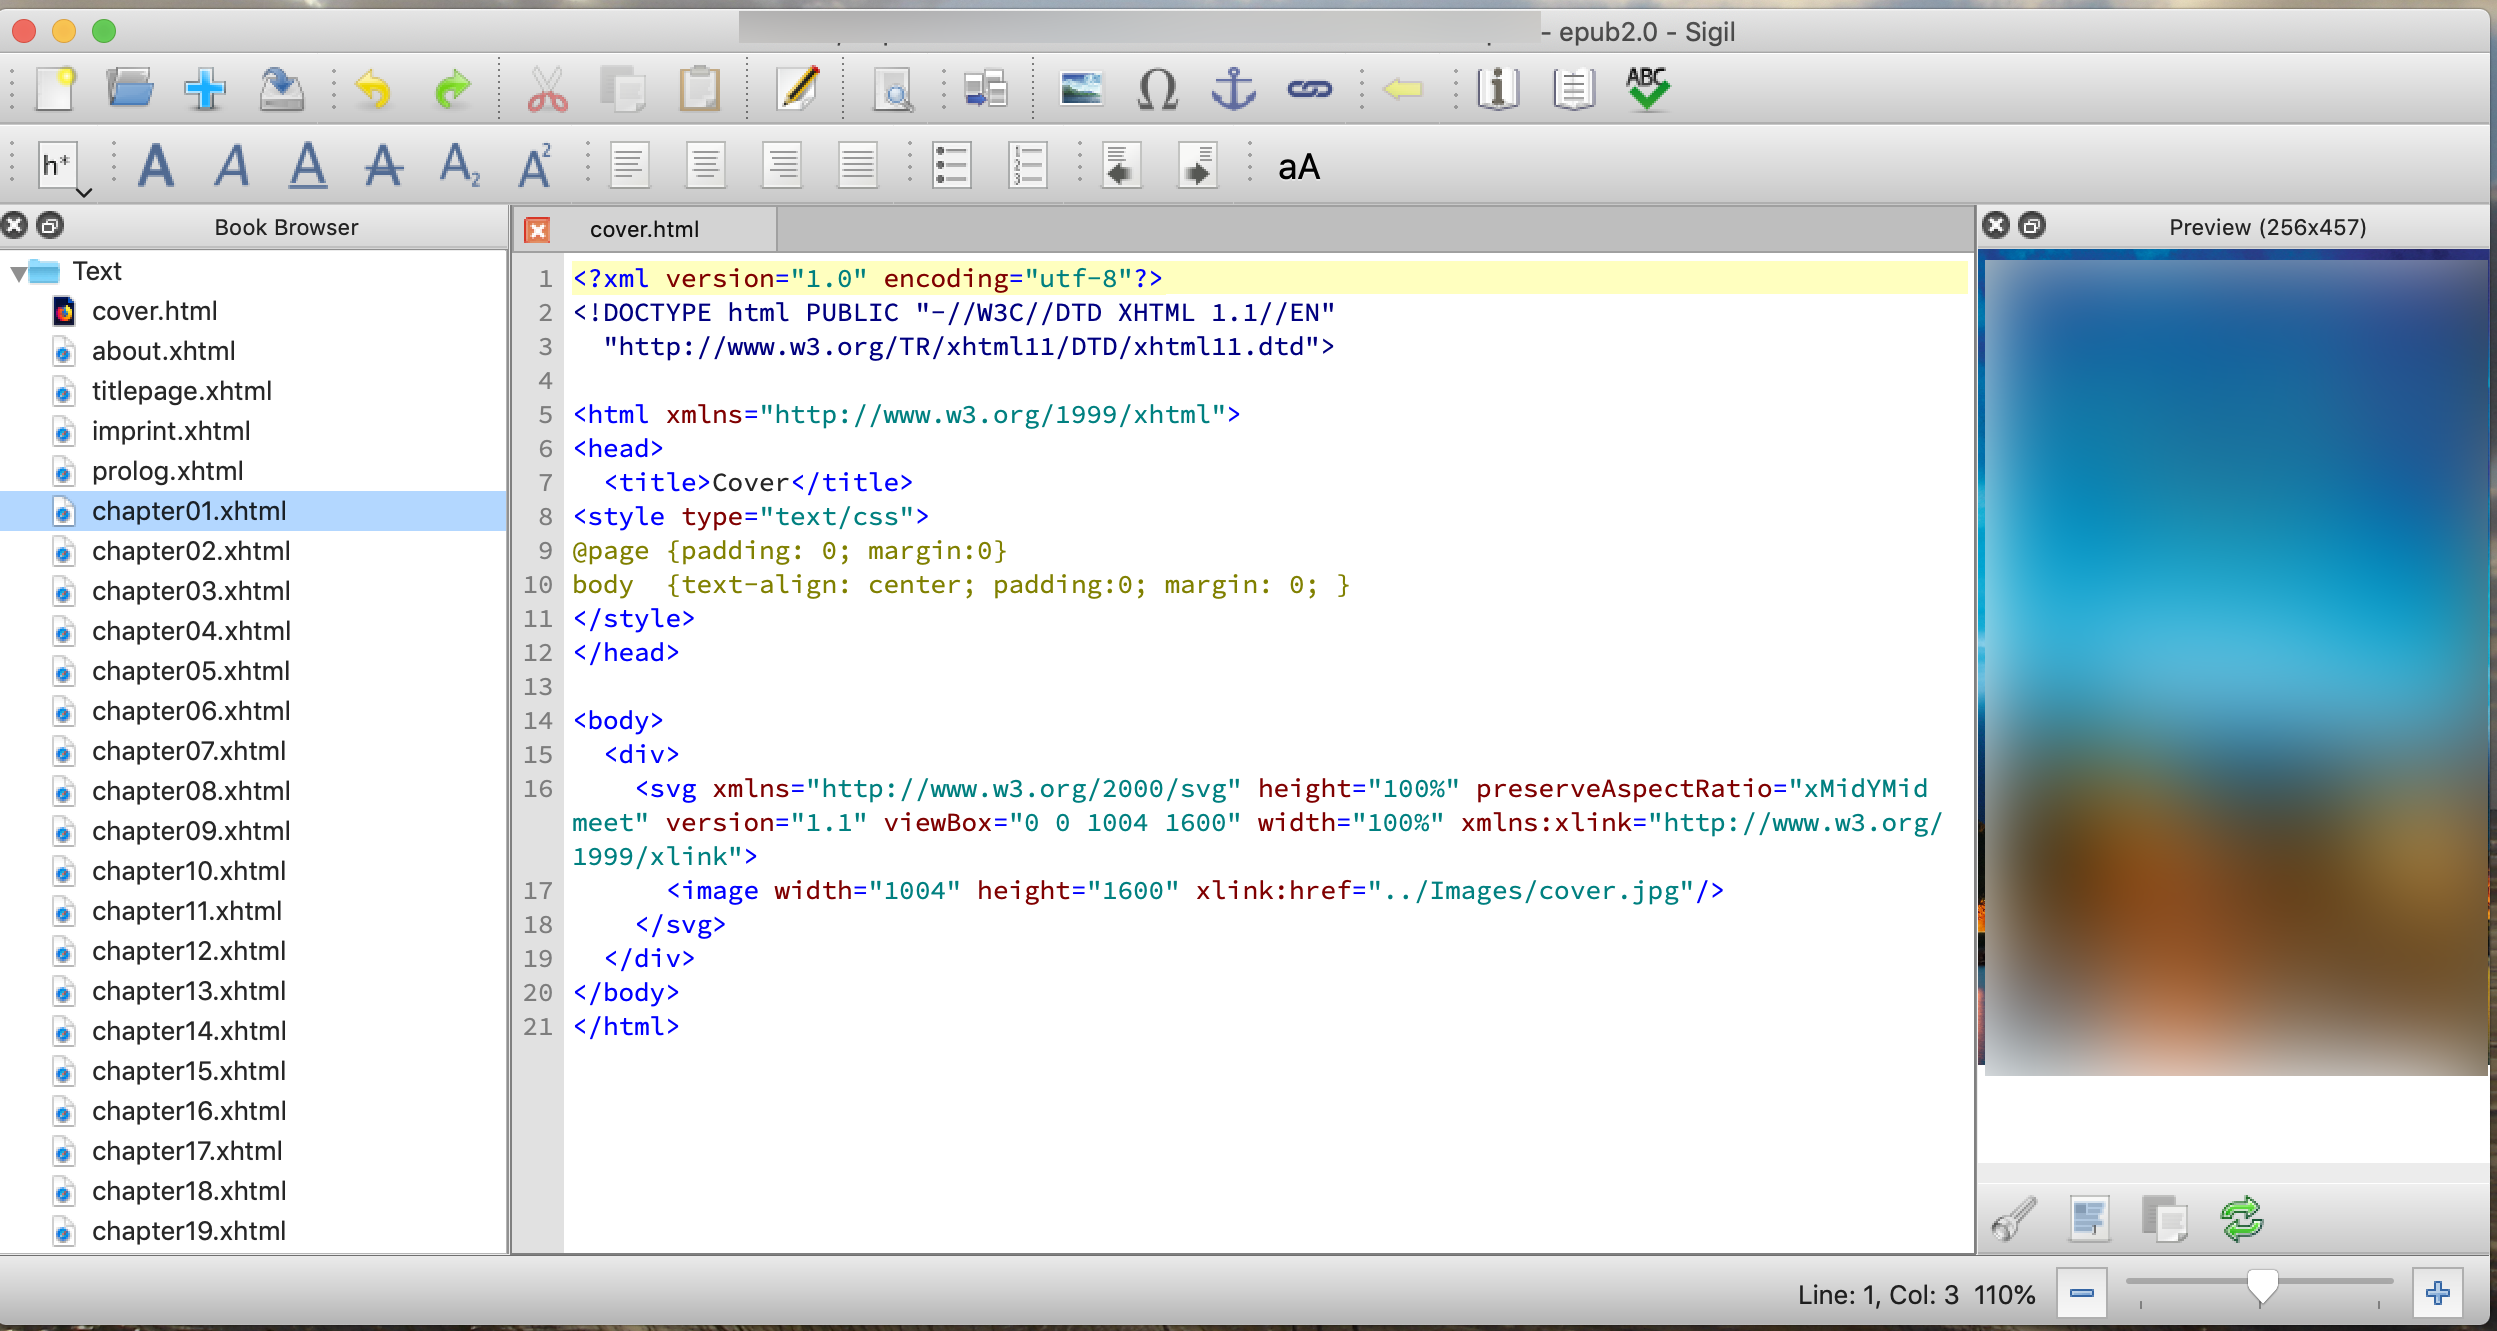Toggle bold text formatting
Viewport: 2497px width, 1331px height.
click(156, 166)
